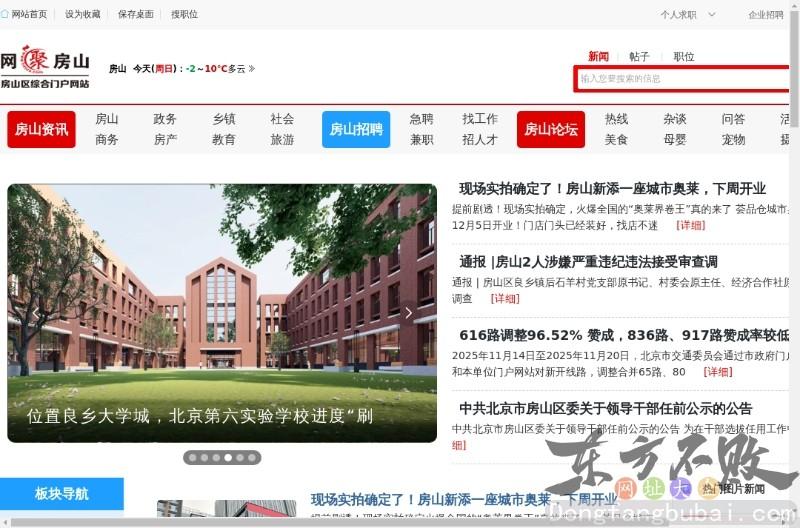Image resolution: width=800 pixels, height=528 pixels.
Task: Open the blue 现场实拍确定了 article title below
Action: (x=464, y=499)
